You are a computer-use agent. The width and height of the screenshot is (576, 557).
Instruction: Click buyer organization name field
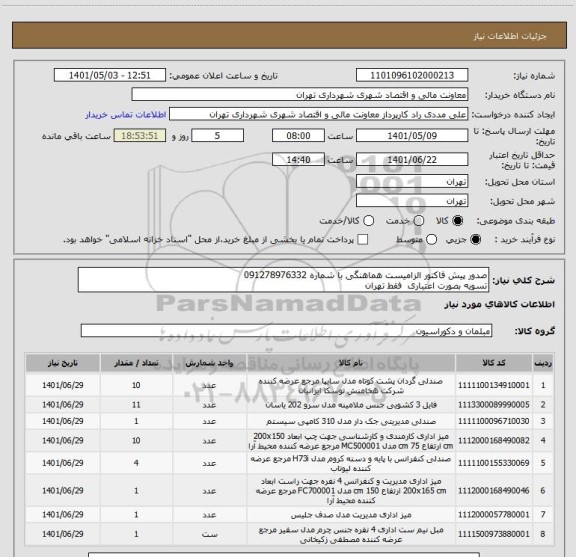pos(300,95)
